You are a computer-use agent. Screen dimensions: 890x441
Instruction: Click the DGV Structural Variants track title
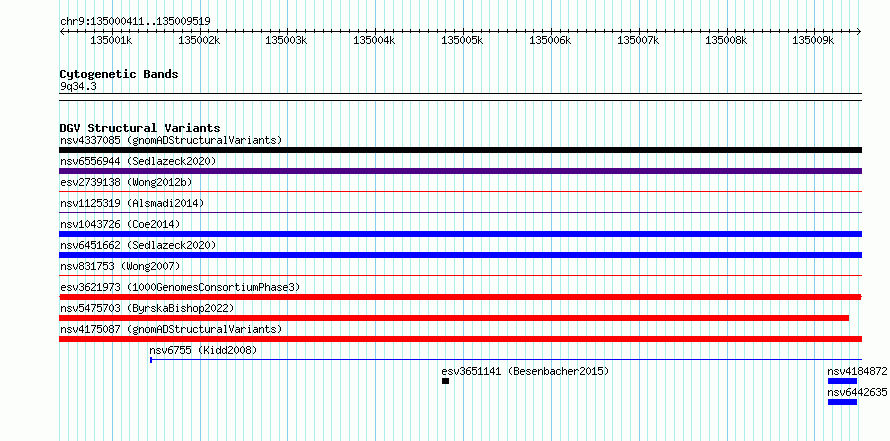(140, 128)
